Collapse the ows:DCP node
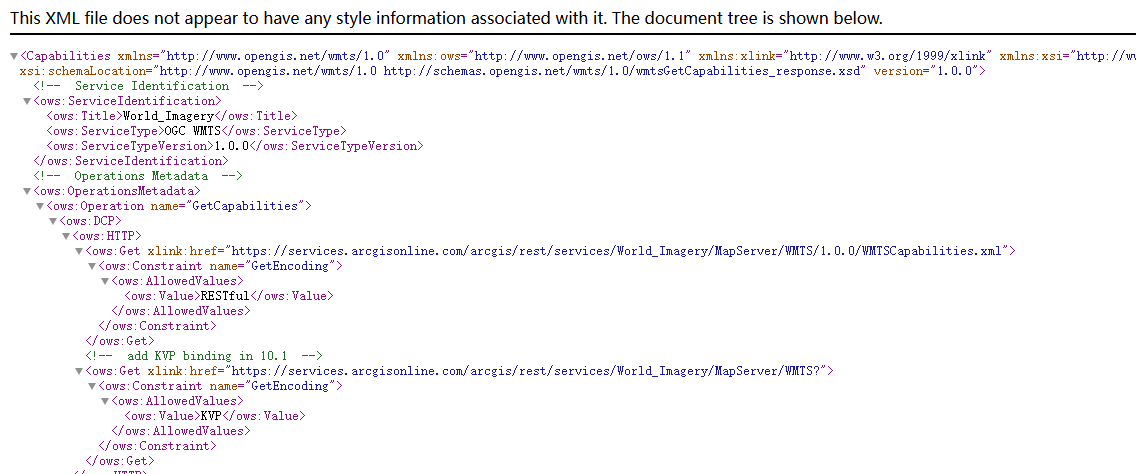The image size is (1136, 474). [x=53, y=221]
